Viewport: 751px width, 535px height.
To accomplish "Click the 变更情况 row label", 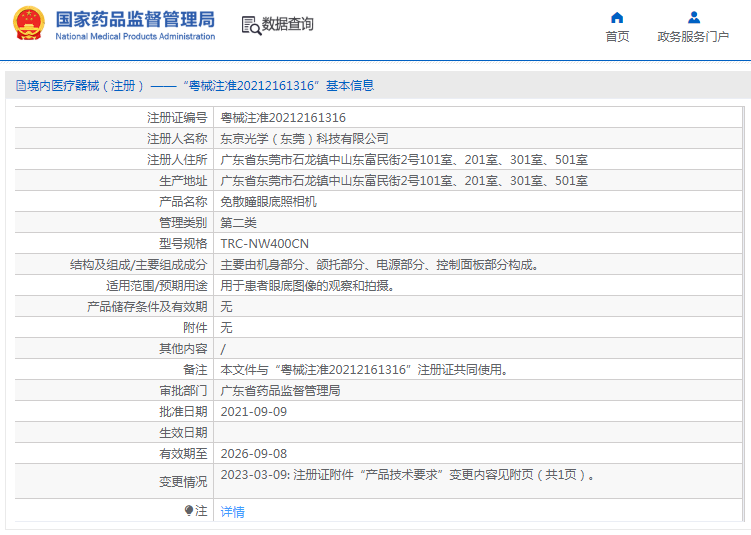I will tap(183, 481).
